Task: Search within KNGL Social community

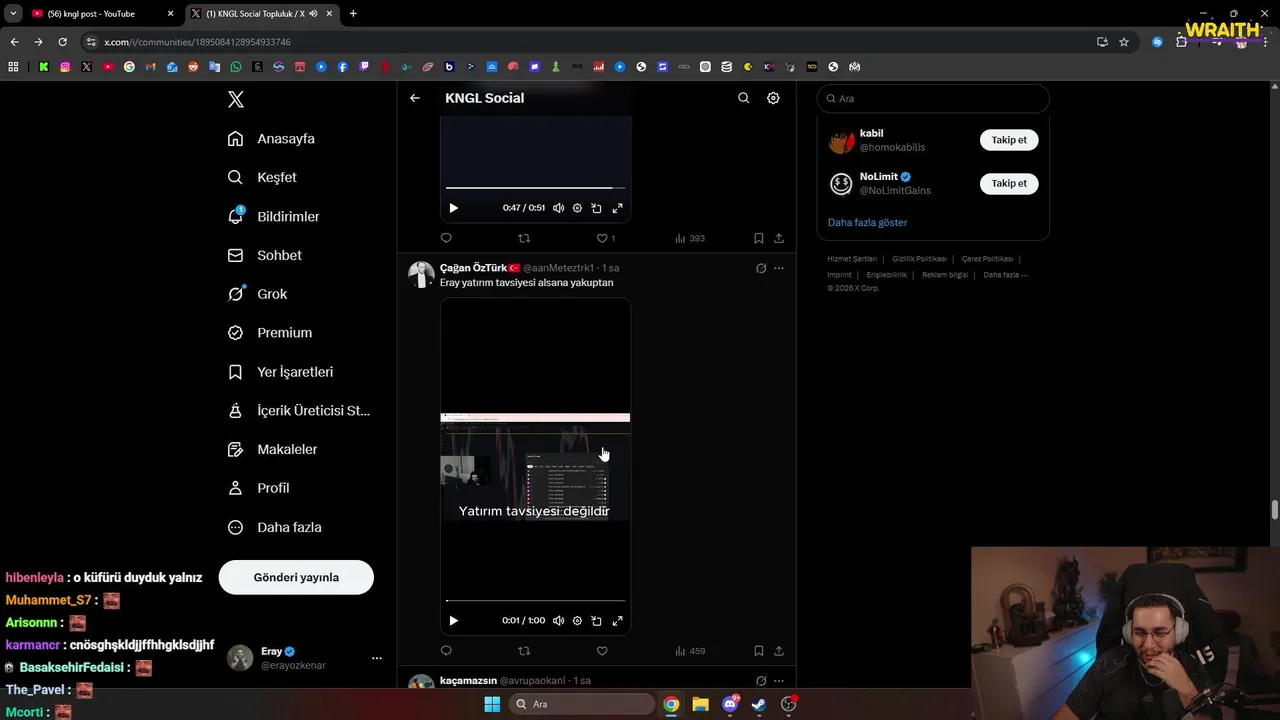Action: (x=743, y=98)
